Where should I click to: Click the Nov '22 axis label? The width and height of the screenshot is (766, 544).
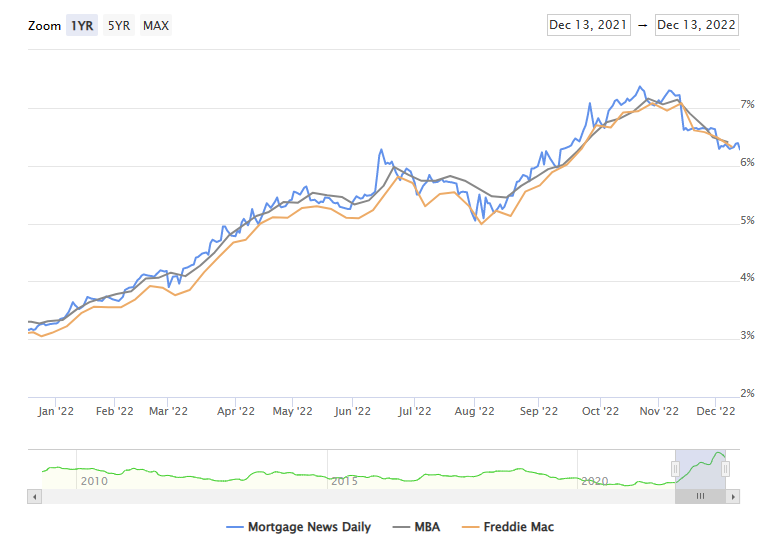pyautogui.click(x=659, y=411)
